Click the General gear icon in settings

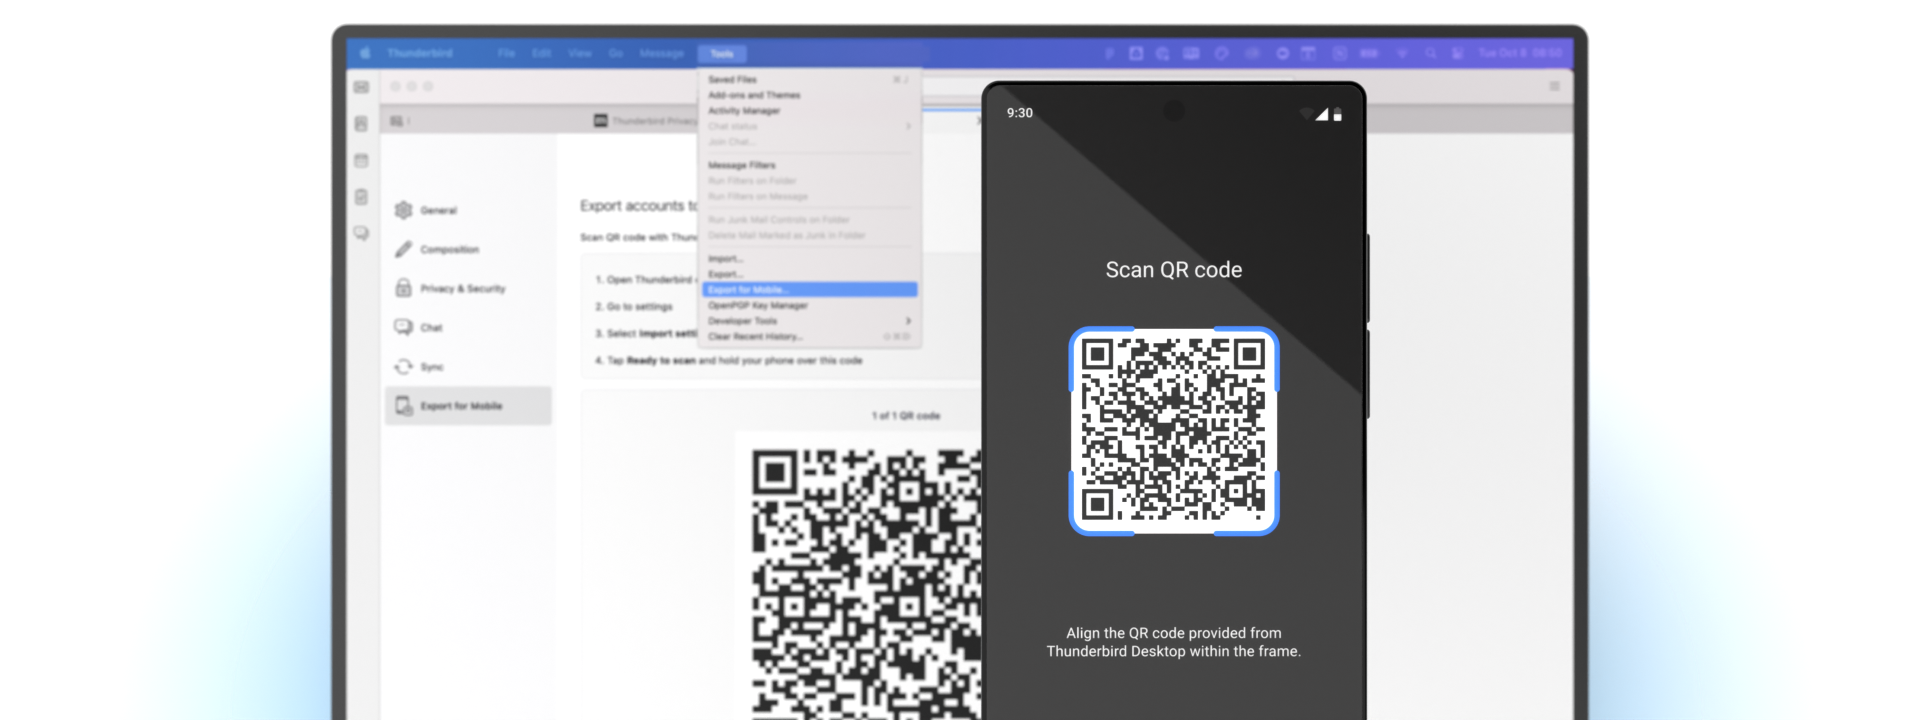pyautogui.click(x=403, y=210)
